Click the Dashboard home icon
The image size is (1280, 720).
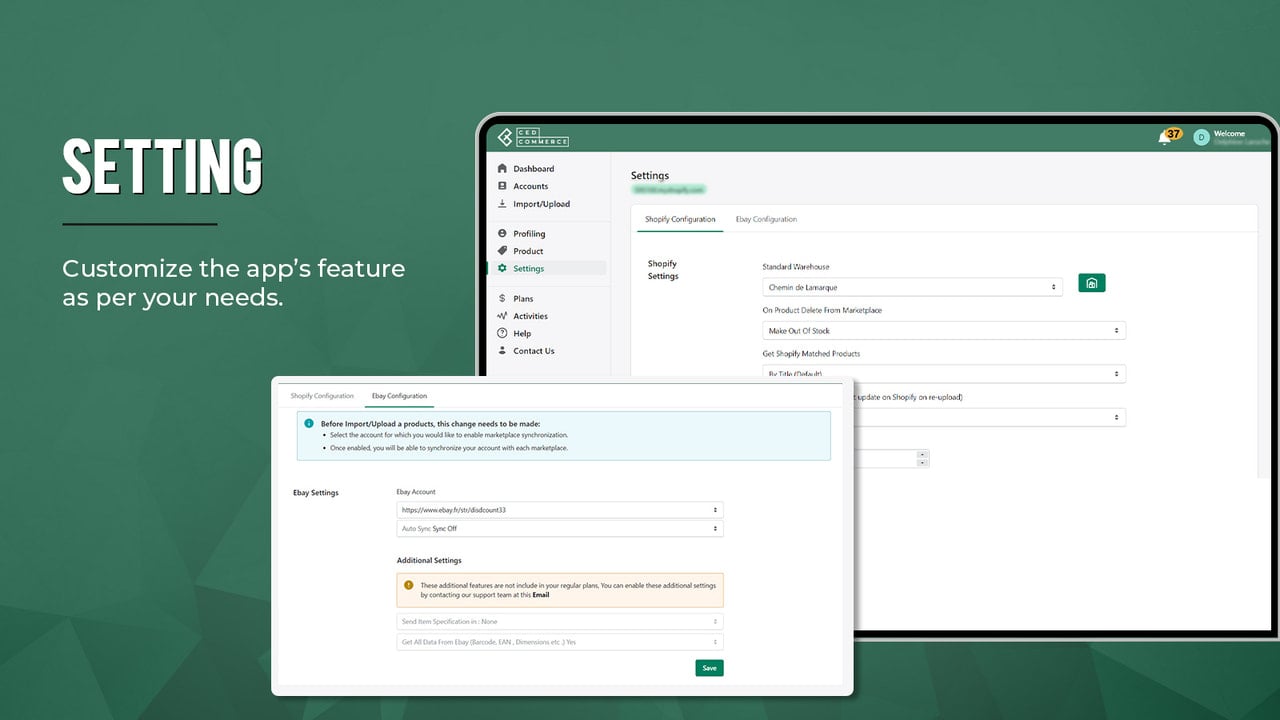tap(502, 168)
